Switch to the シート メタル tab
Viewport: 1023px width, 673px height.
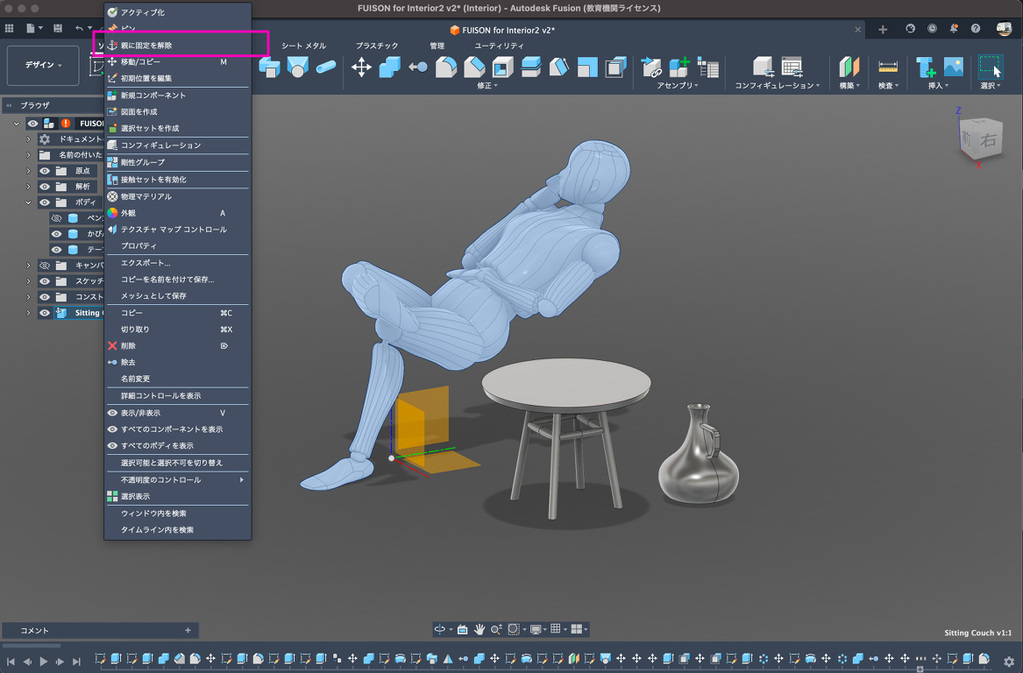(x=303, y=46)
